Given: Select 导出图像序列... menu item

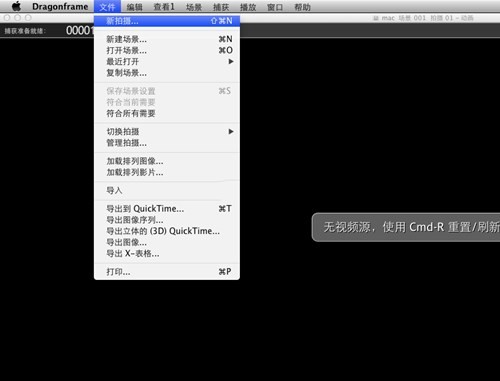Looking at the screenshot, I should click(x=167, y=220).
